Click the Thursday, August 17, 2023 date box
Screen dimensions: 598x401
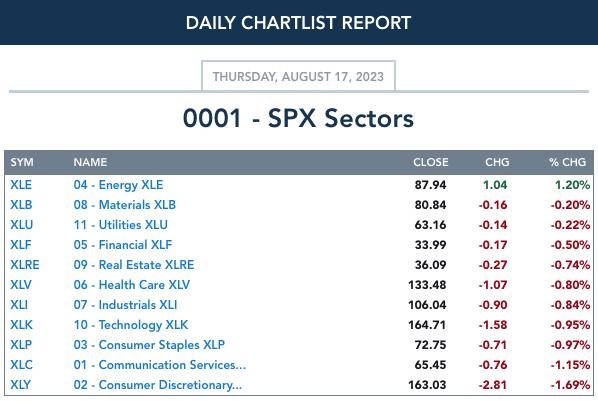point(298,76)
